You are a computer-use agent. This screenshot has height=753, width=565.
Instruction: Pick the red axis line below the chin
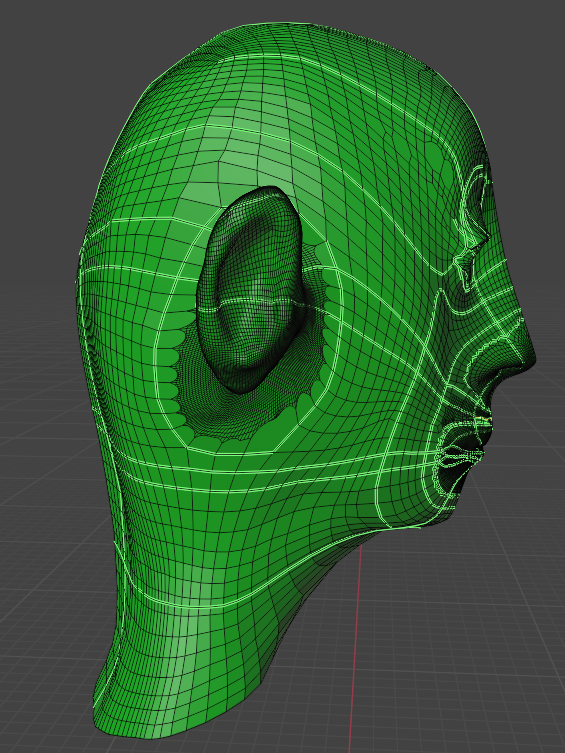355,648
